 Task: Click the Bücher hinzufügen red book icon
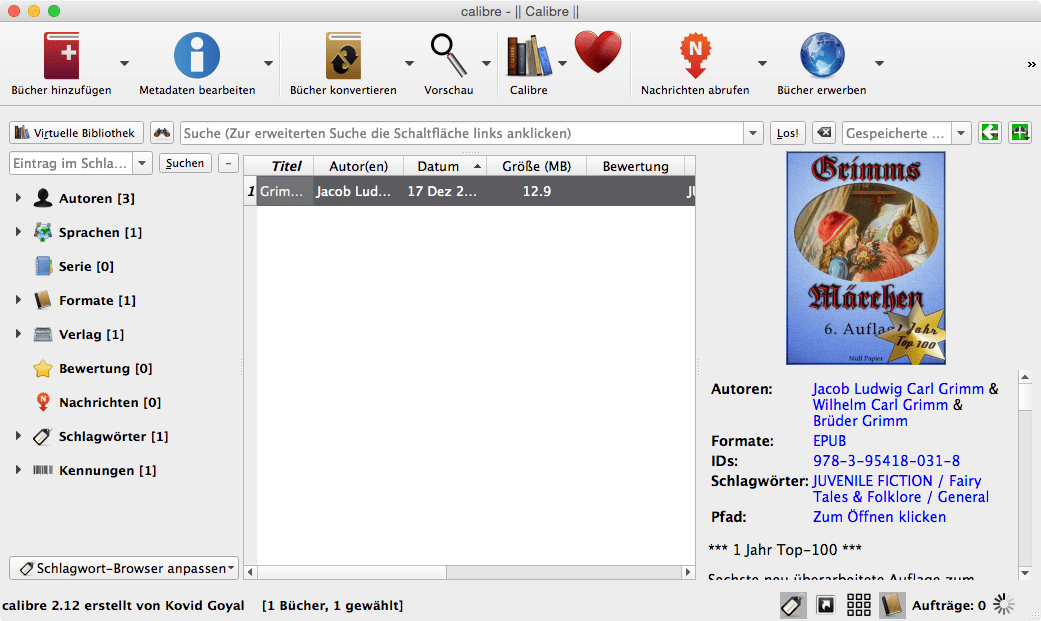tap(61, 56)
